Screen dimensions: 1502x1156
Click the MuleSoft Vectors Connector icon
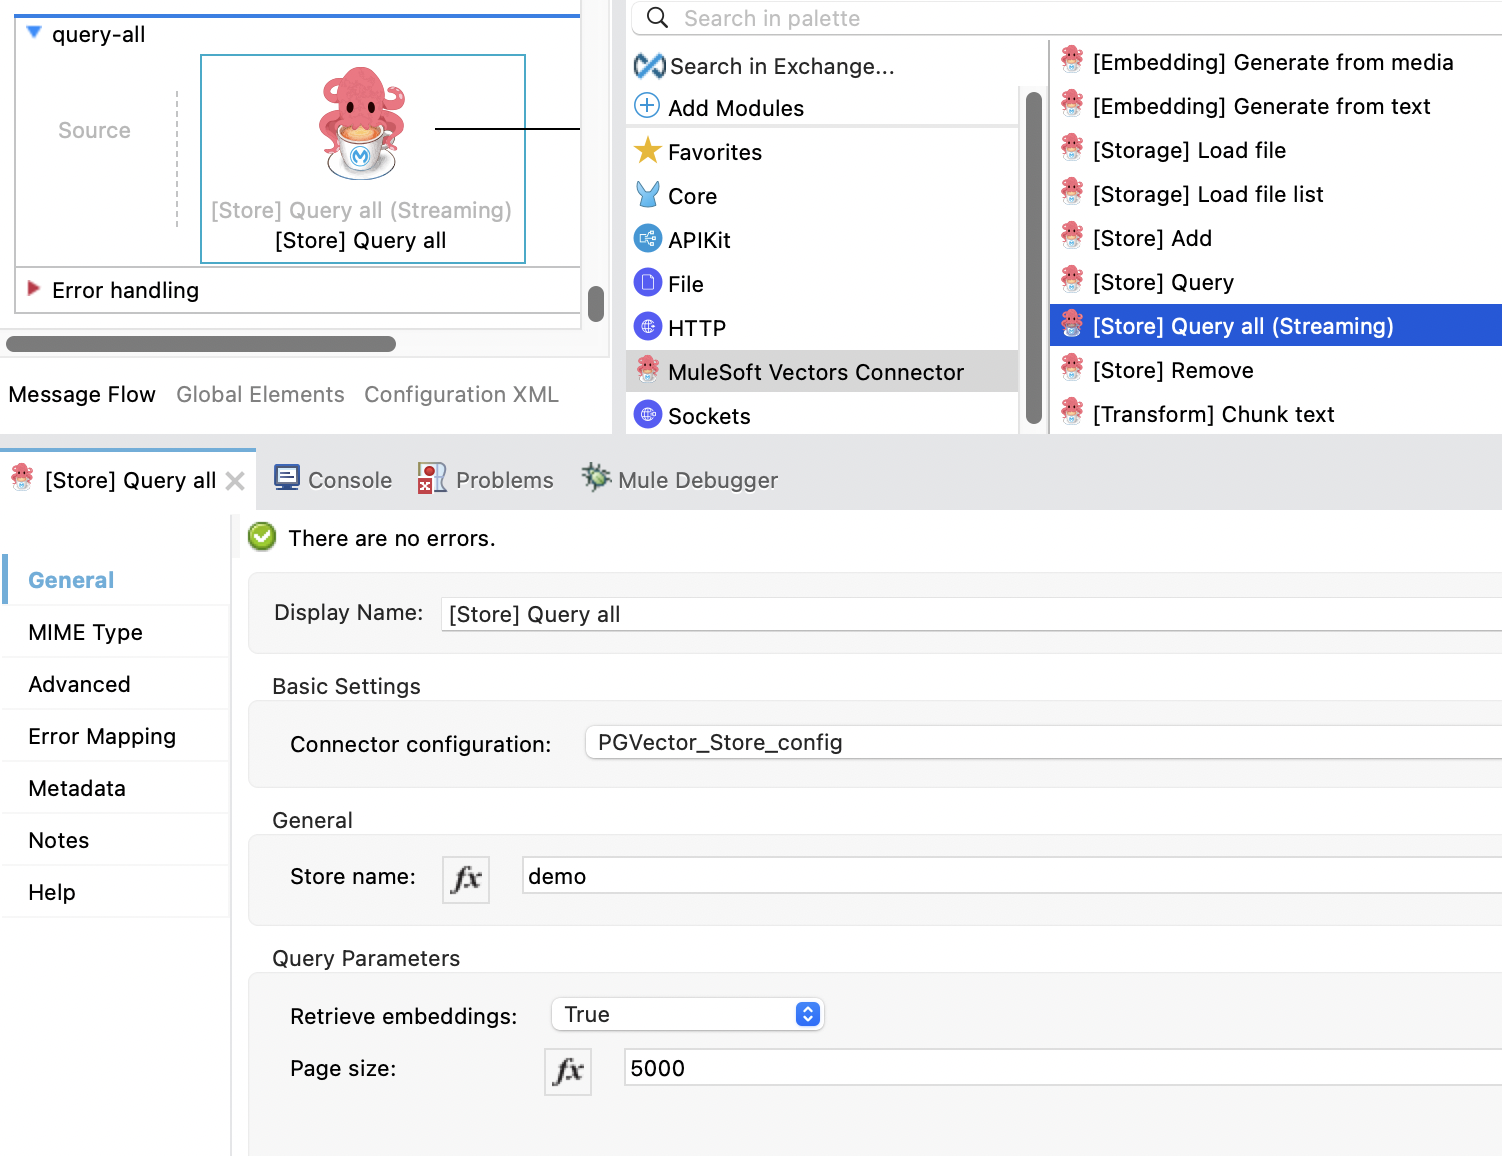click(648, 370)
